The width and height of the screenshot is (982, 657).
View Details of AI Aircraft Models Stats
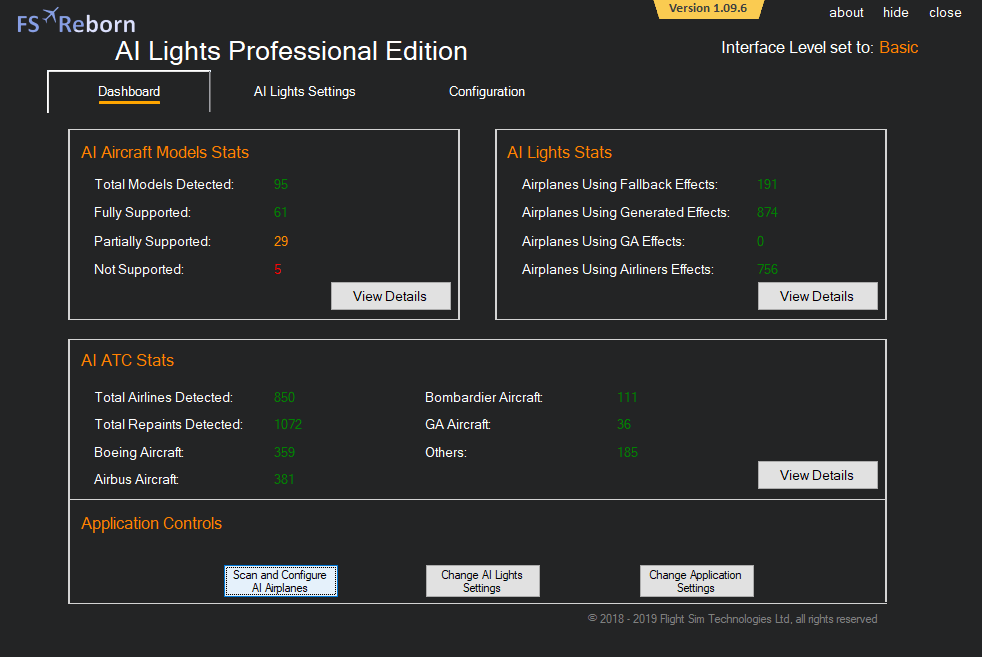tap(390, 296)
